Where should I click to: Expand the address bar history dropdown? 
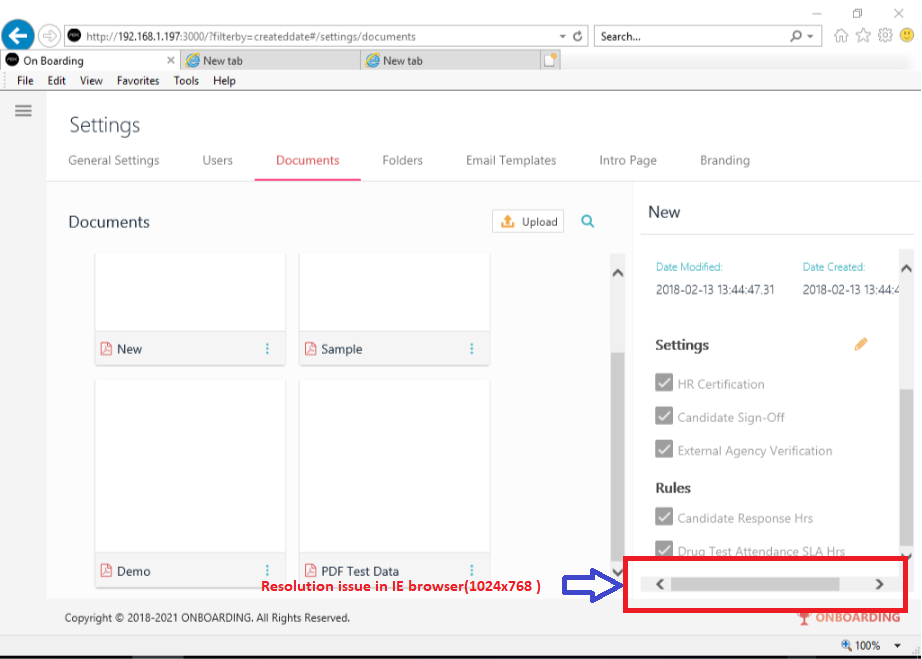[x=563, y=36]
